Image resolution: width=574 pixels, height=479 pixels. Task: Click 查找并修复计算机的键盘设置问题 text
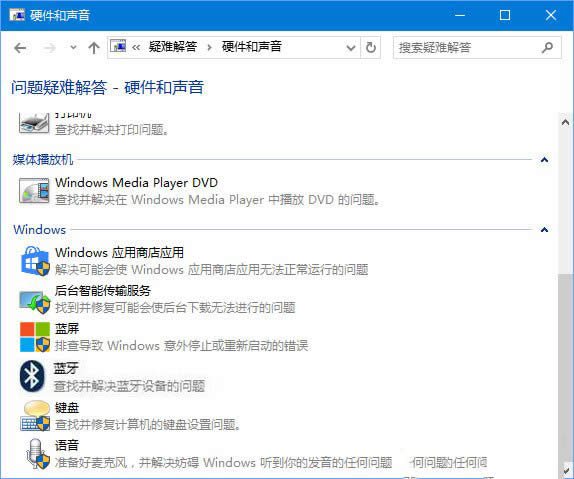148,425
